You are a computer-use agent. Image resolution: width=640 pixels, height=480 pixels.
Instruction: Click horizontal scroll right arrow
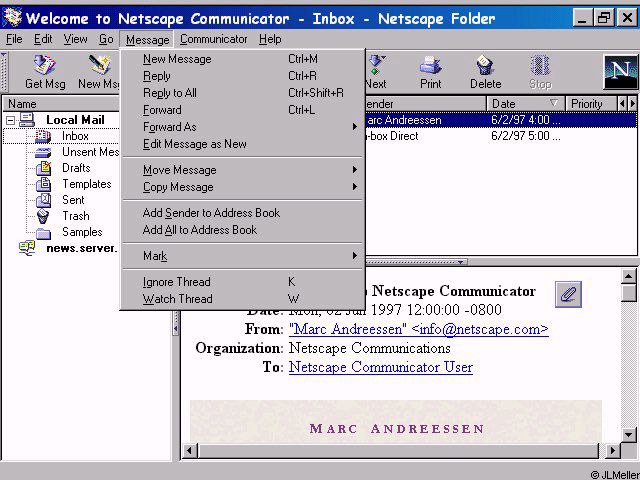(612, 451)
